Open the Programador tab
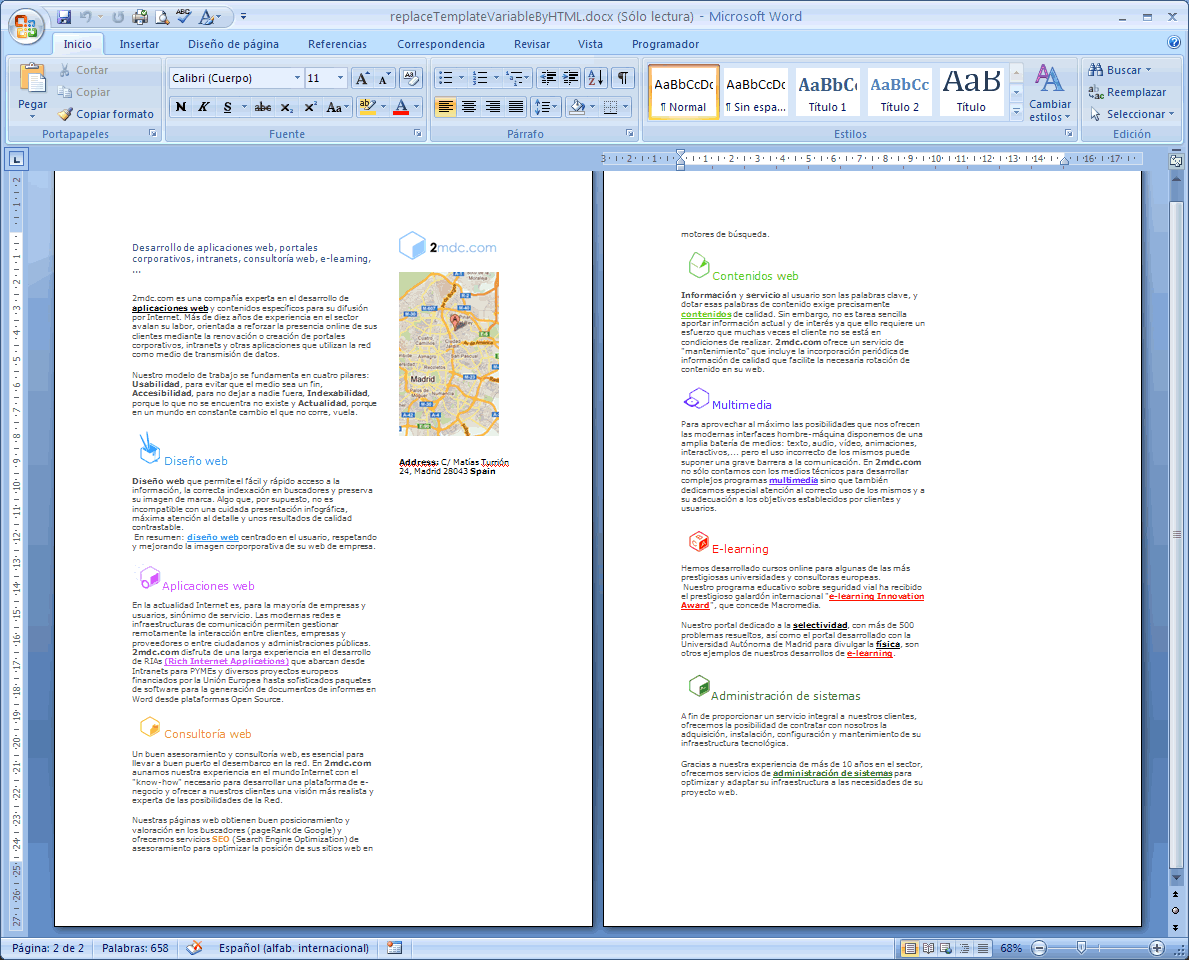 tap(665, 44)
